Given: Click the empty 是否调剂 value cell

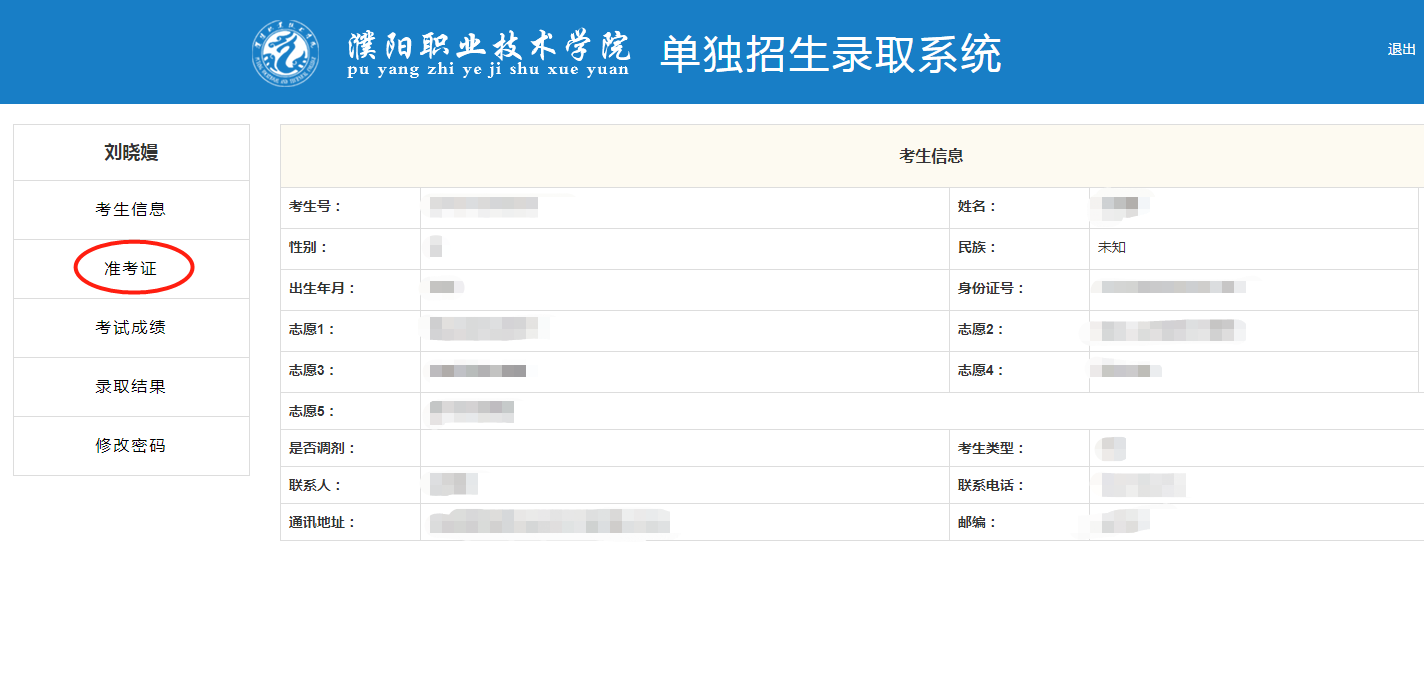Looking at the screenshot, I should (x=685, y=449).
